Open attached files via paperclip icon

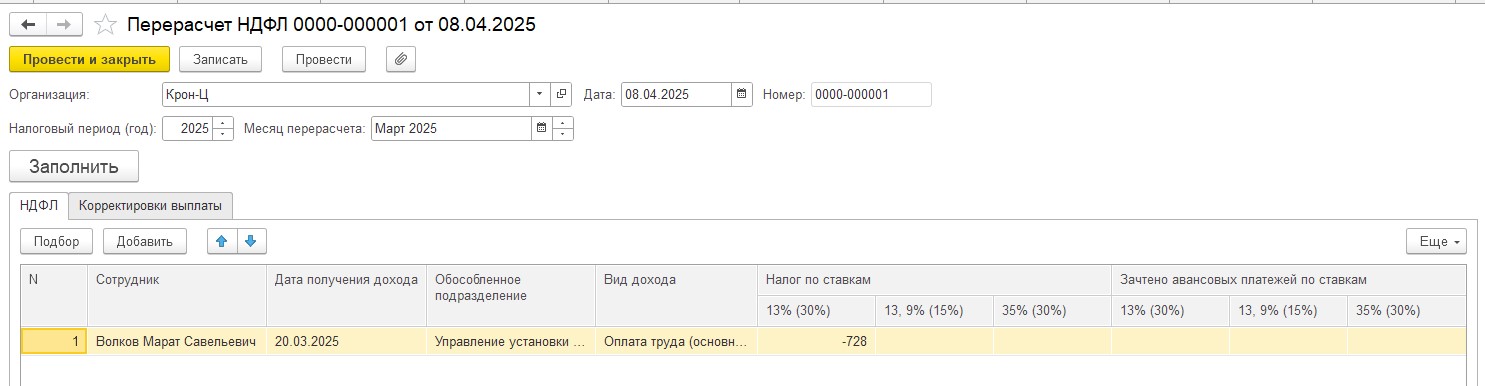click(x=400, y=59)
